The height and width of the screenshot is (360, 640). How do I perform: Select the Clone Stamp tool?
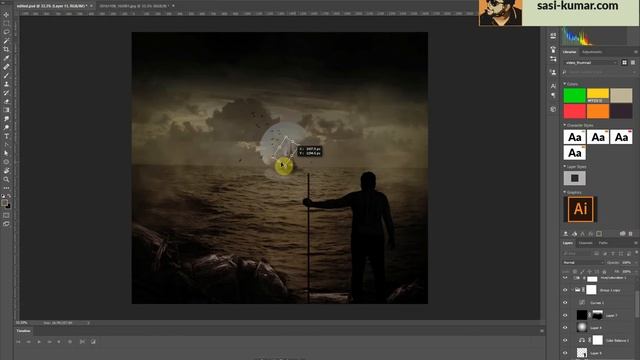point(6,84)
